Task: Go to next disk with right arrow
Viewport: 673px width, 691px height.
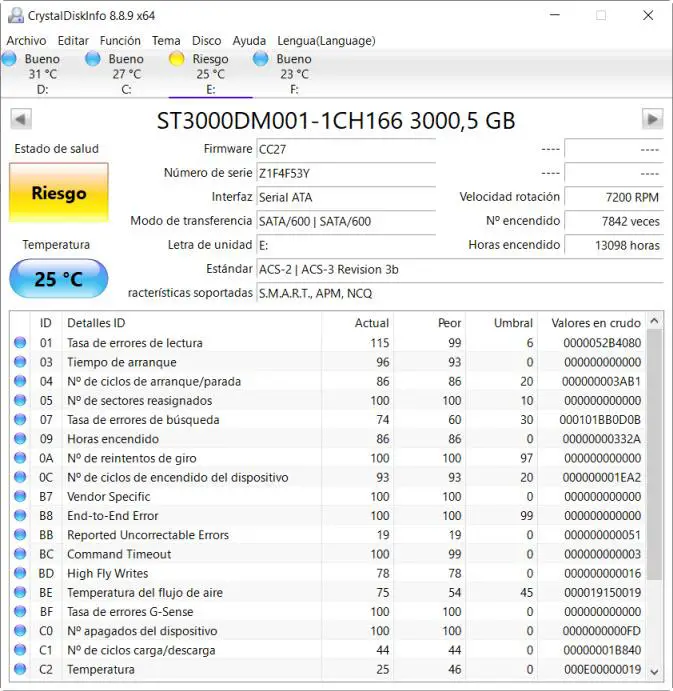Action: (652, 119)
